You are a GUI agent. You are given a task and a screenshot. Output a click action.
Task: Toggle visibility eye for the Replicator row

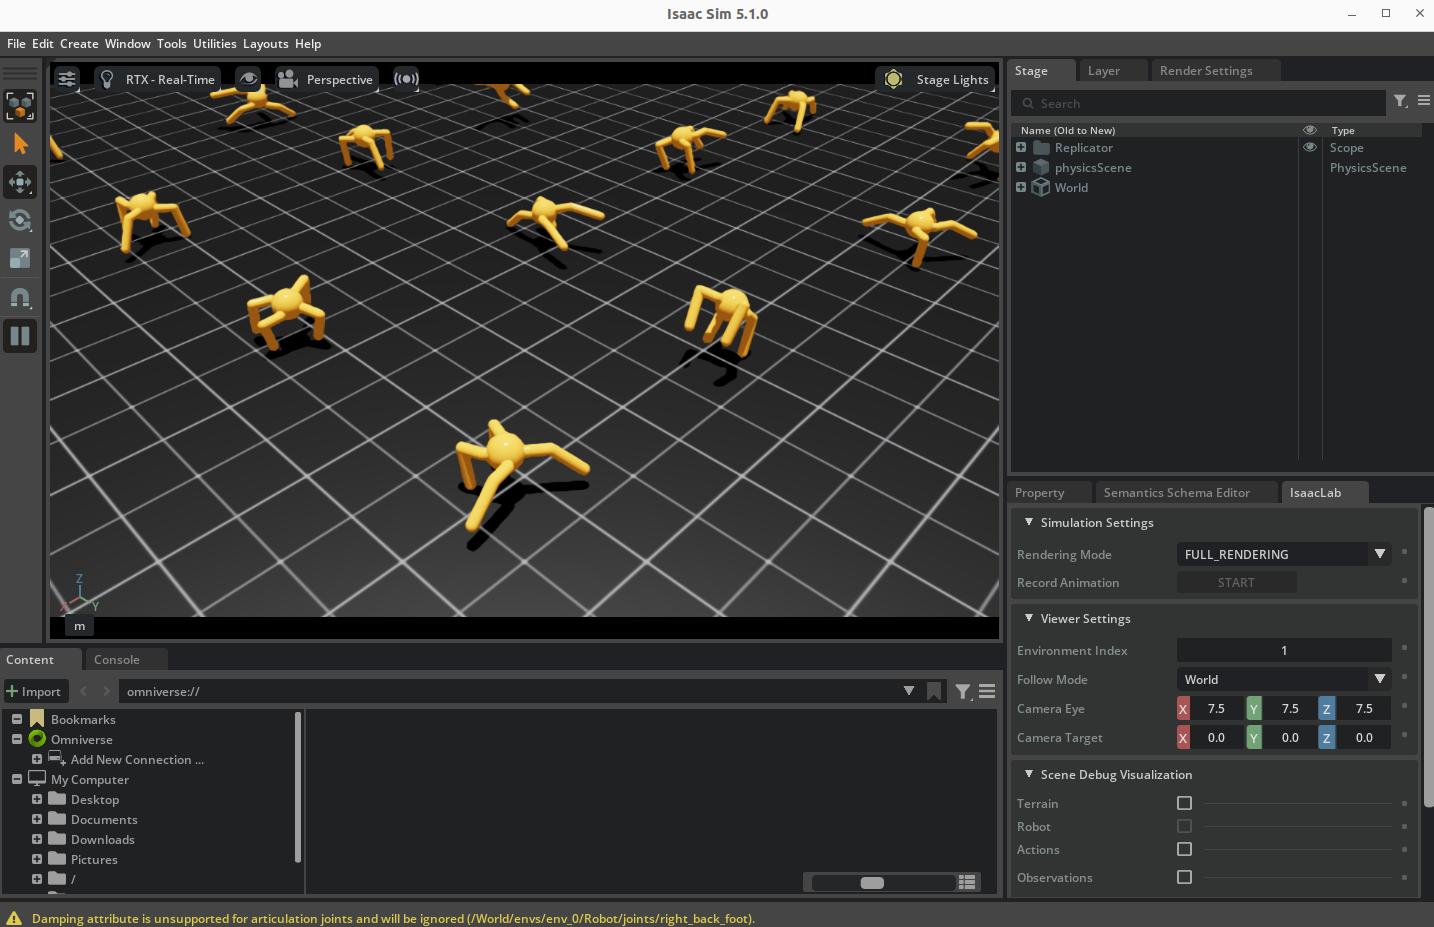pos(1310,147)
